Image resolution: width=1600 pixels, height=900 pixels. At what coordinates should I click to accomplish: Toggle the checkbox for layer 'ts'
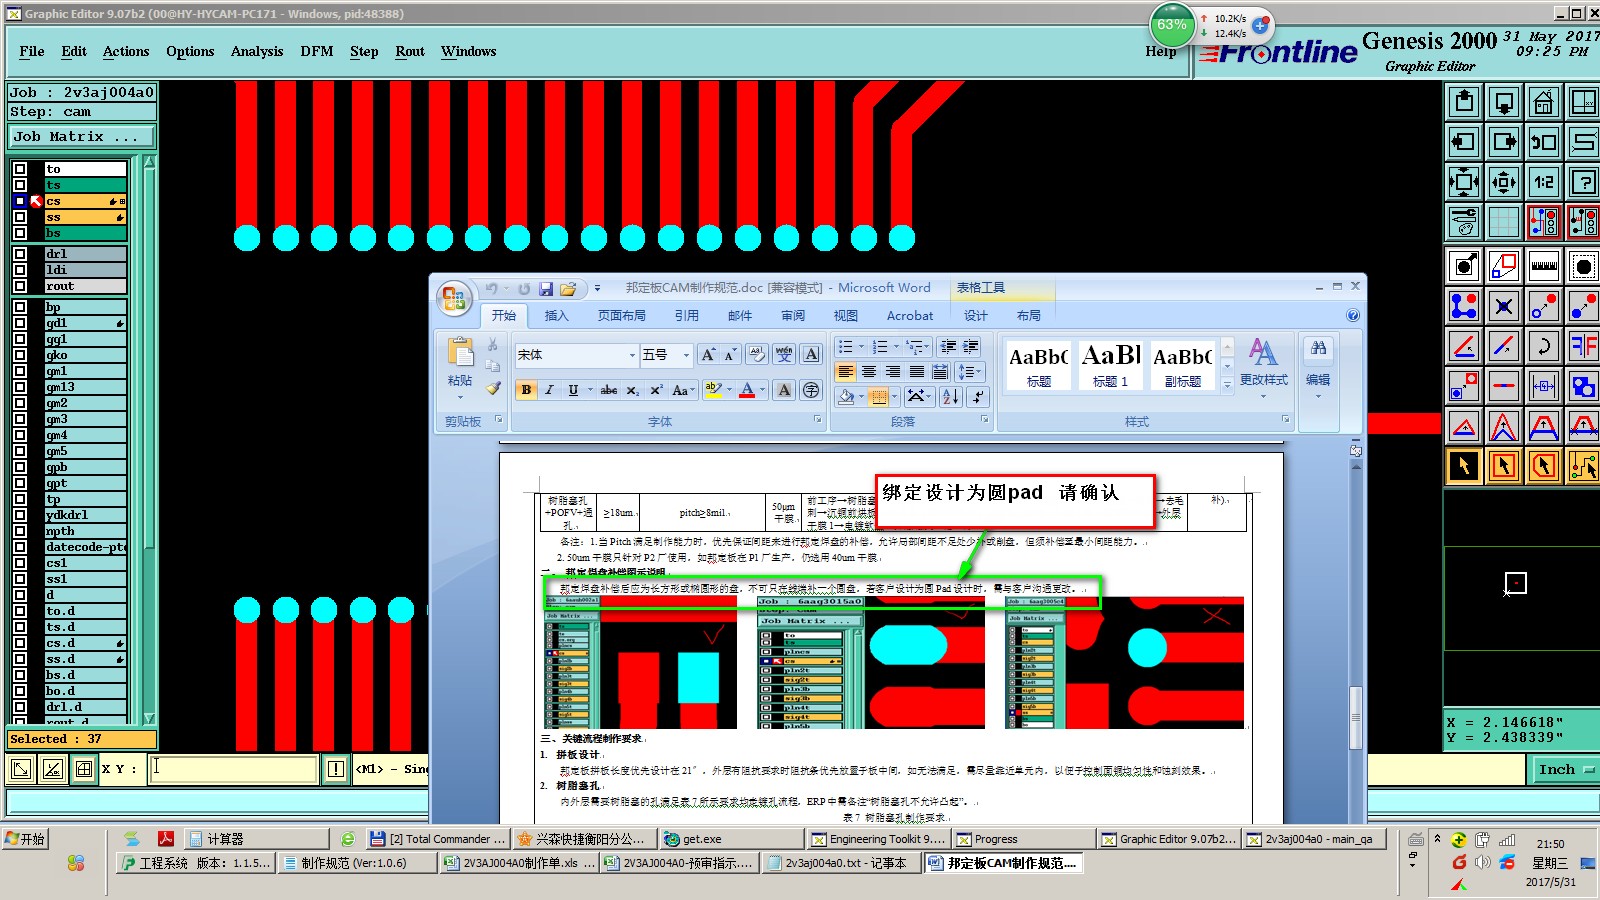point(20,185)
